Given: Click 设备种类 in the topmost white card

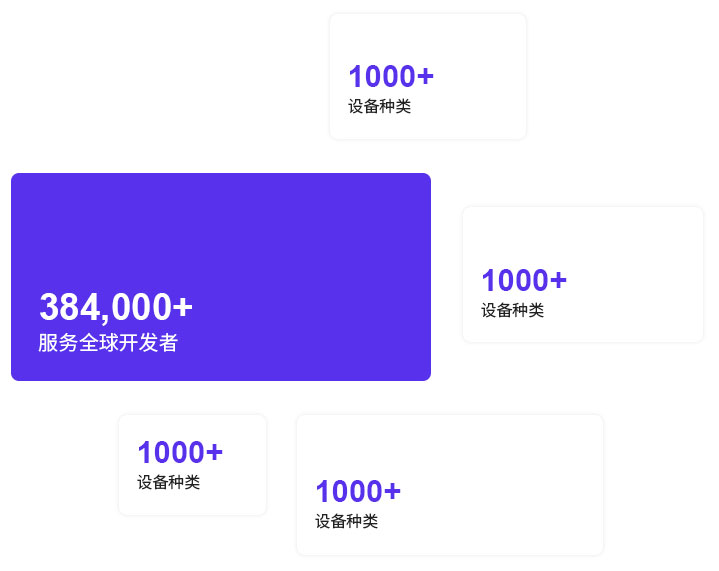Looking at the screenshot, I should pyautogui.click(x=379, y=106).
